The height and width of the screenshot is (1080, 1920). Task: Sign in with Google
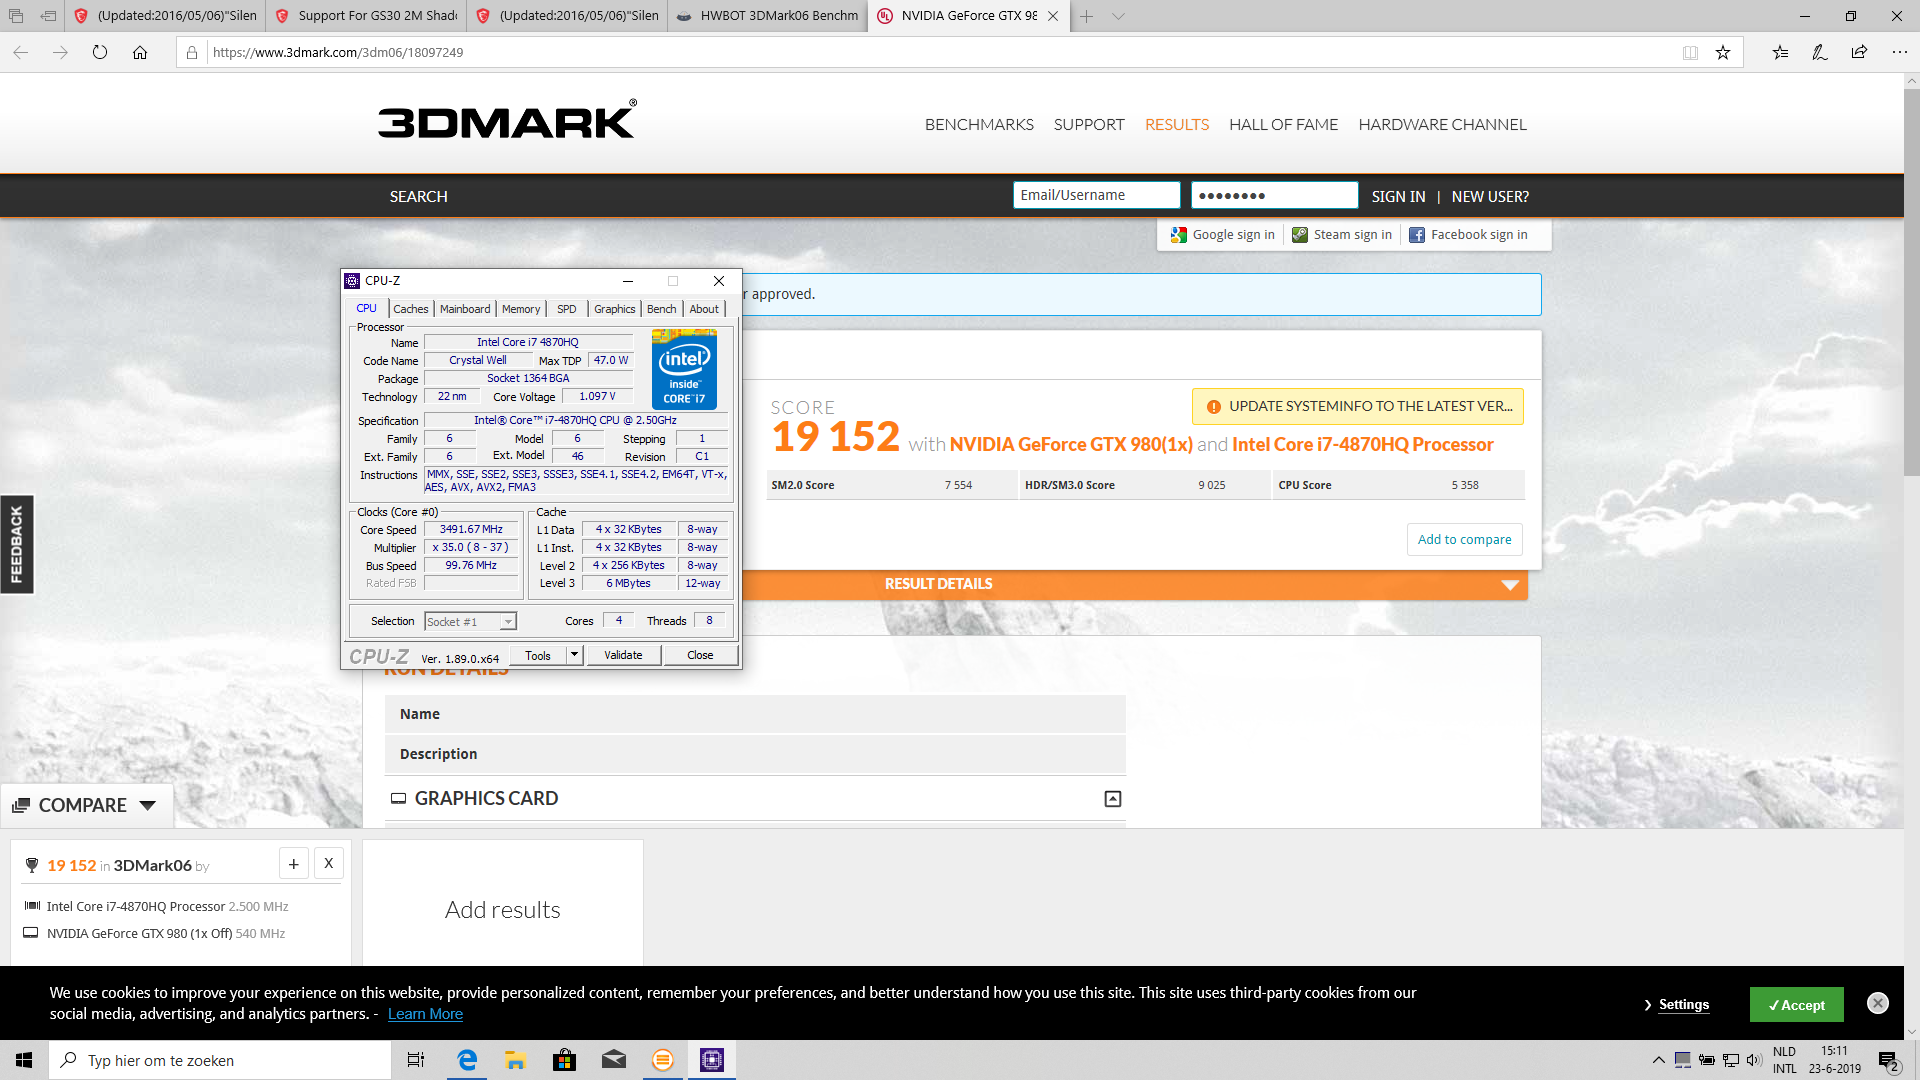point(1223,235)
